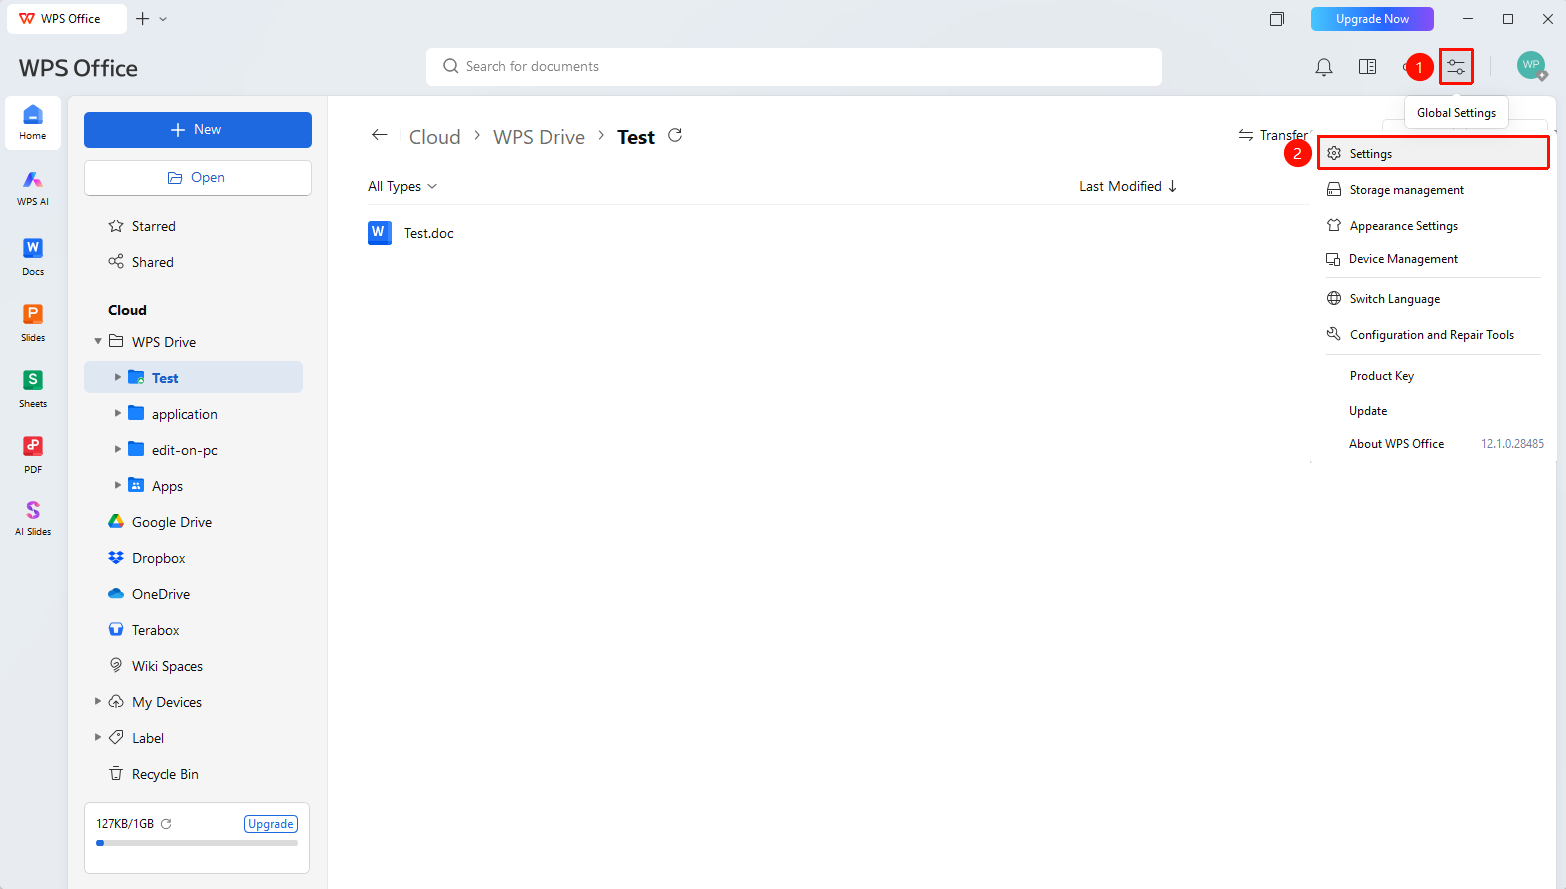
Task: Expand the edit-on-pc folder arrow
Action: (118, 449)
